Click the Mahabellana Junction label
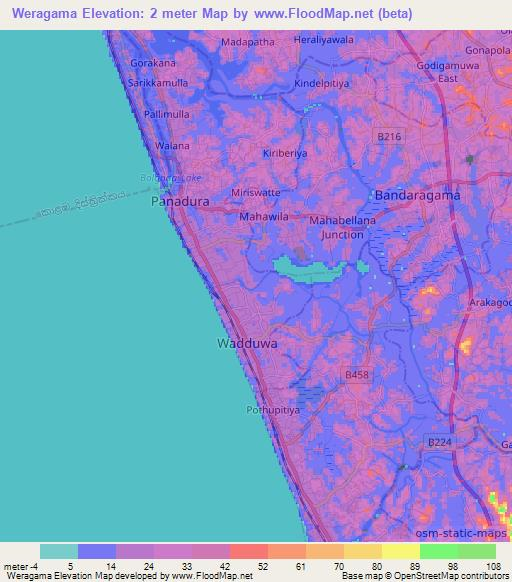The height and width of the screenshot is (582, 512). [342, 228]
